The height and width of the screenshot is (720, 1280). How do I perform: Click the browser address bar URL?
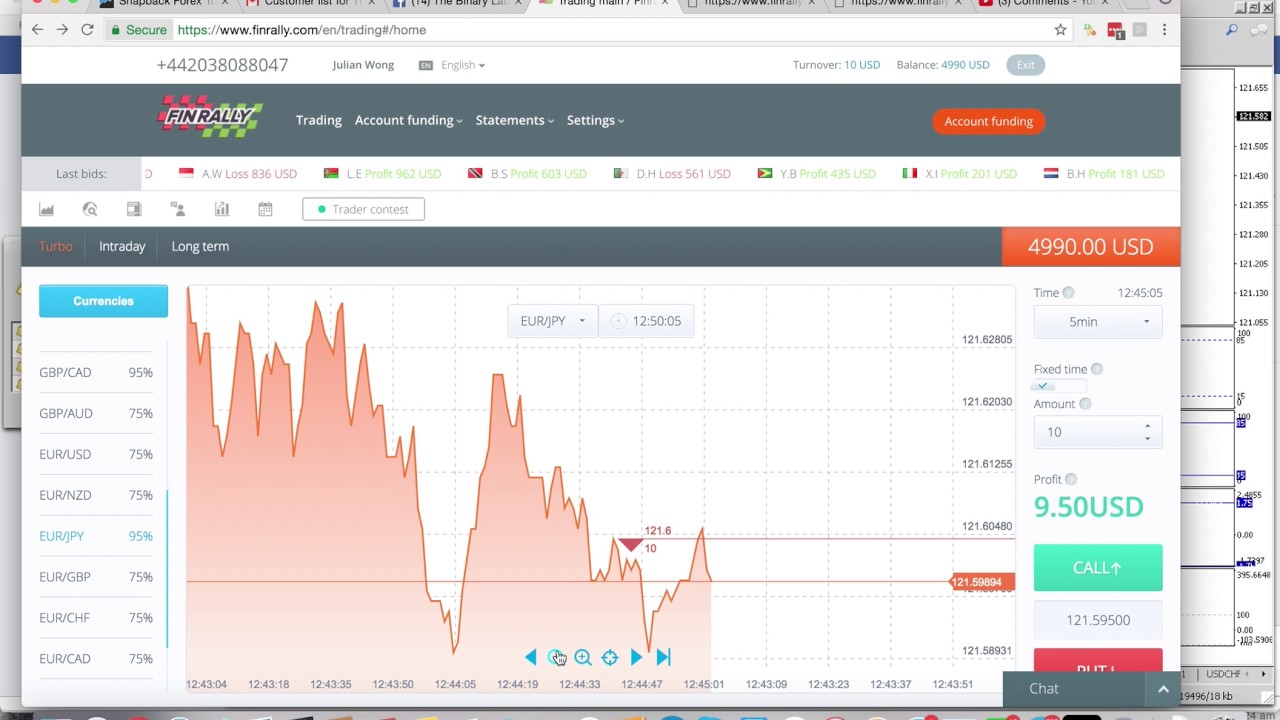click(302, 30)
